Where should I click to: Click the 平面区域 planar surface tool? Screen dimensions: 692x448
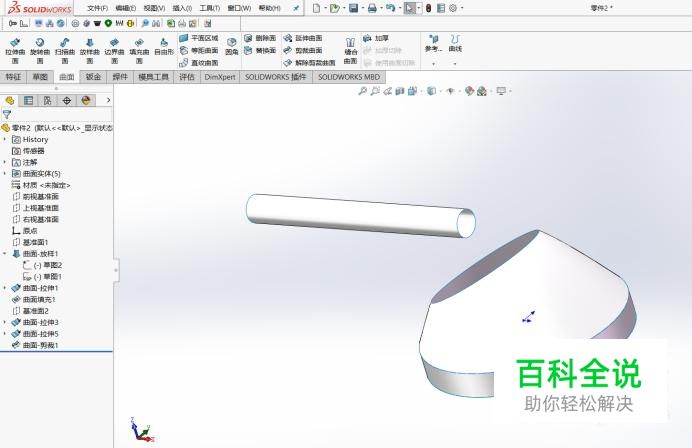199,38
